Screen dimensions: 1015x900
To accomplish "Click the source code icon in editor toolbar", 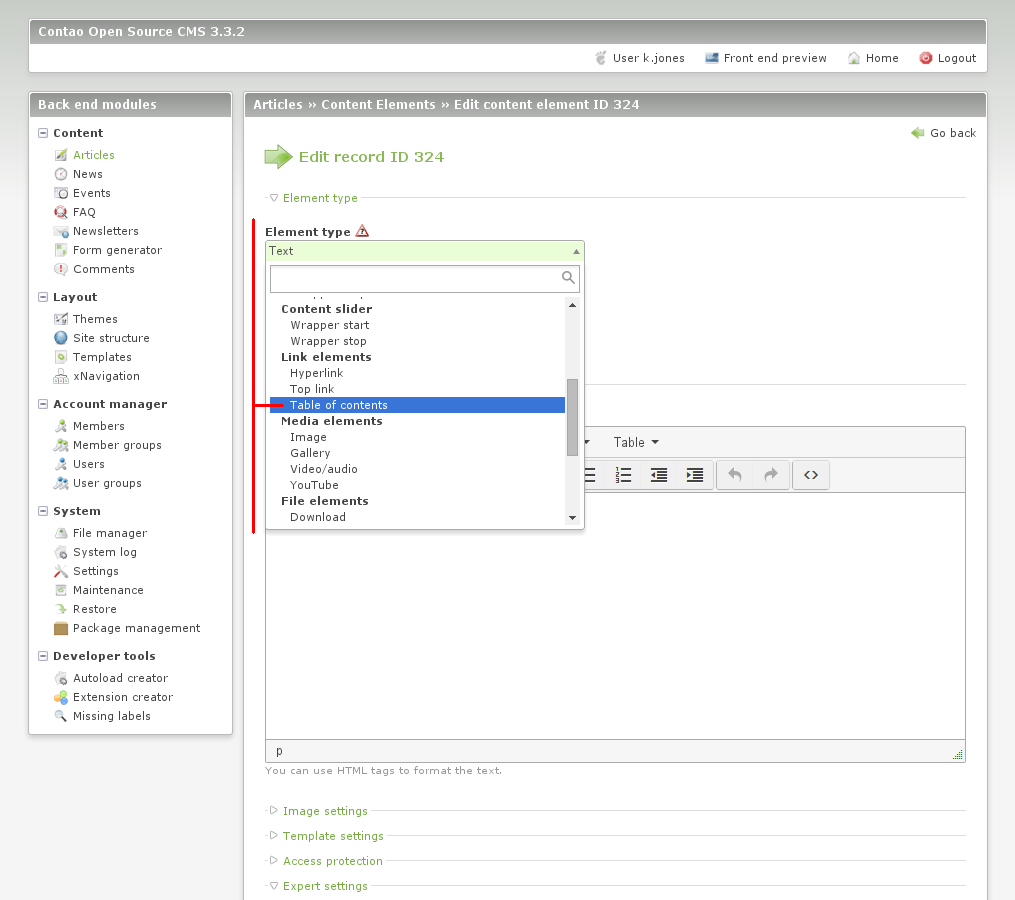I will click(x=811, y=475).
